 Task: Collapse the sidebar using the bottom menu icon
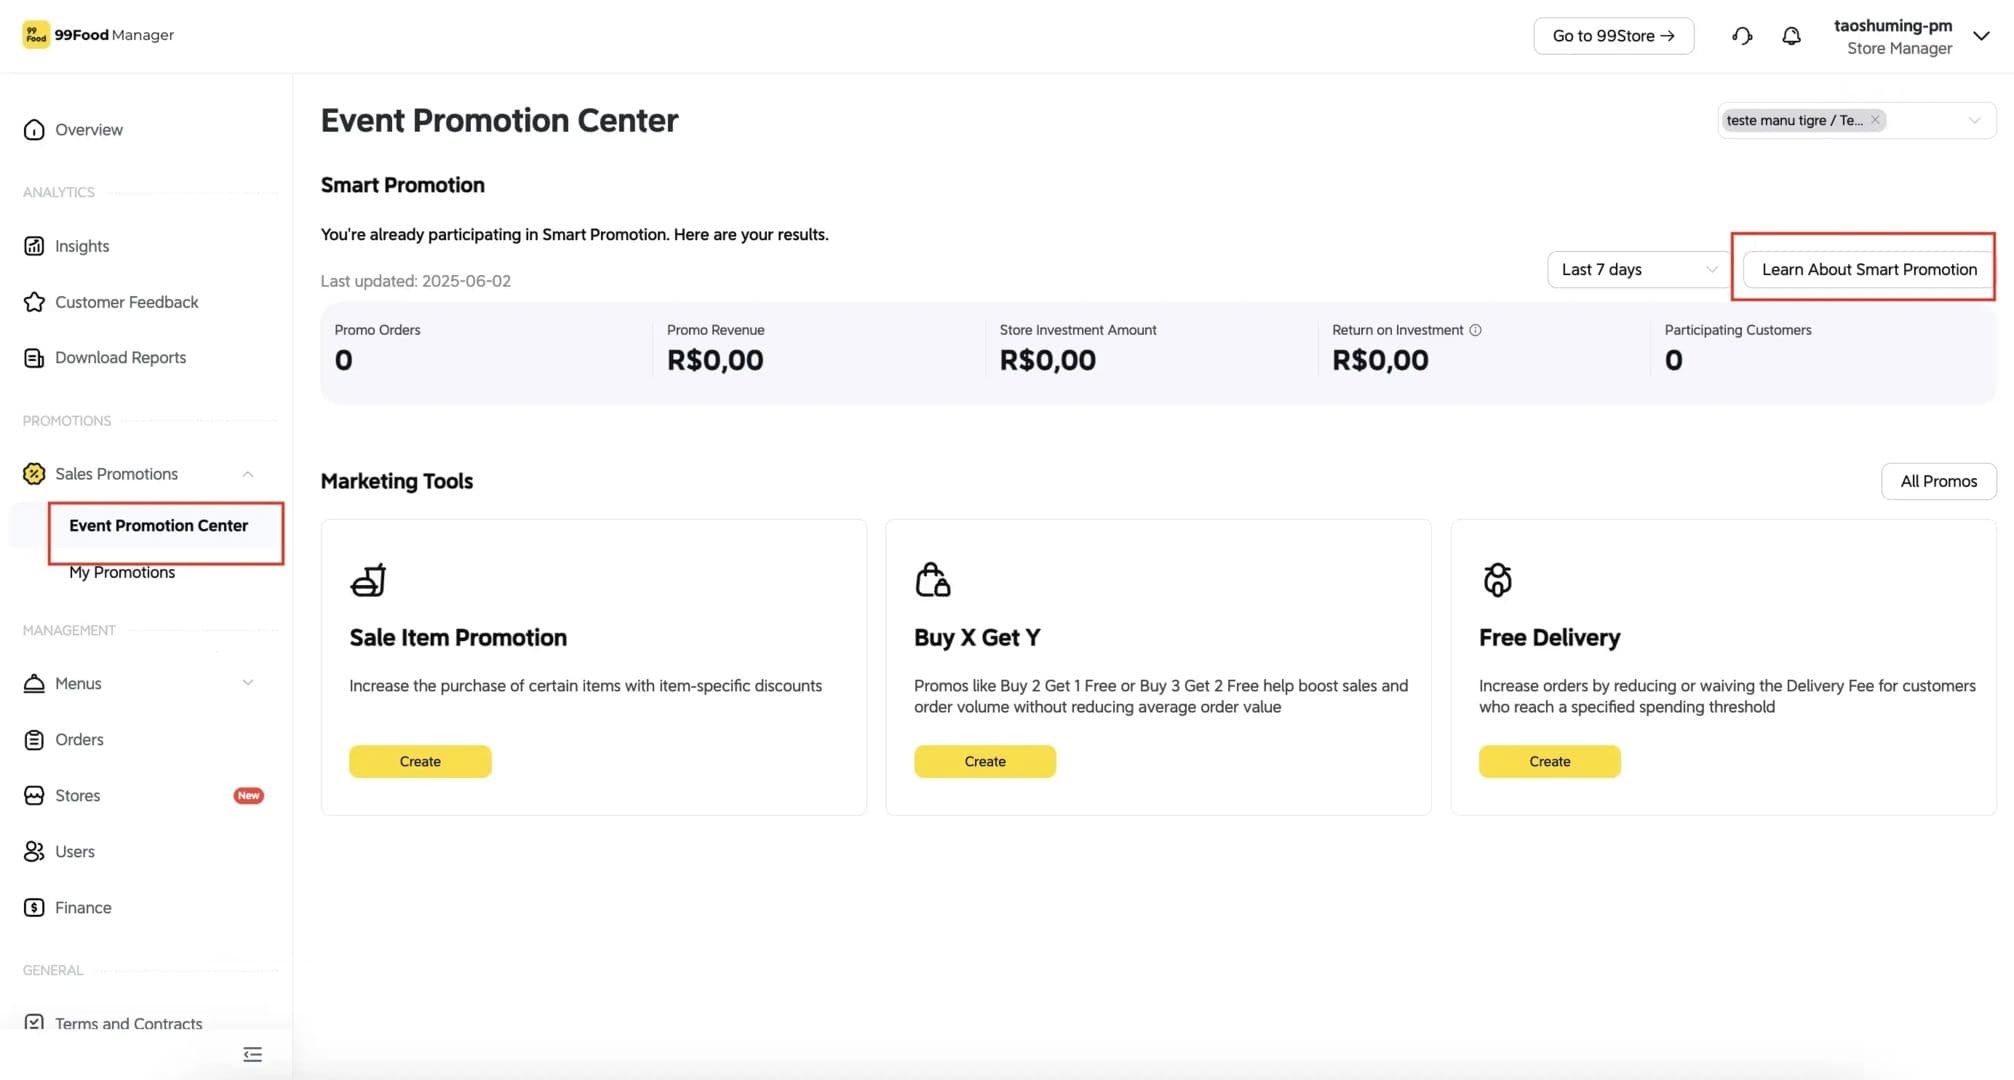(252, 1054)
